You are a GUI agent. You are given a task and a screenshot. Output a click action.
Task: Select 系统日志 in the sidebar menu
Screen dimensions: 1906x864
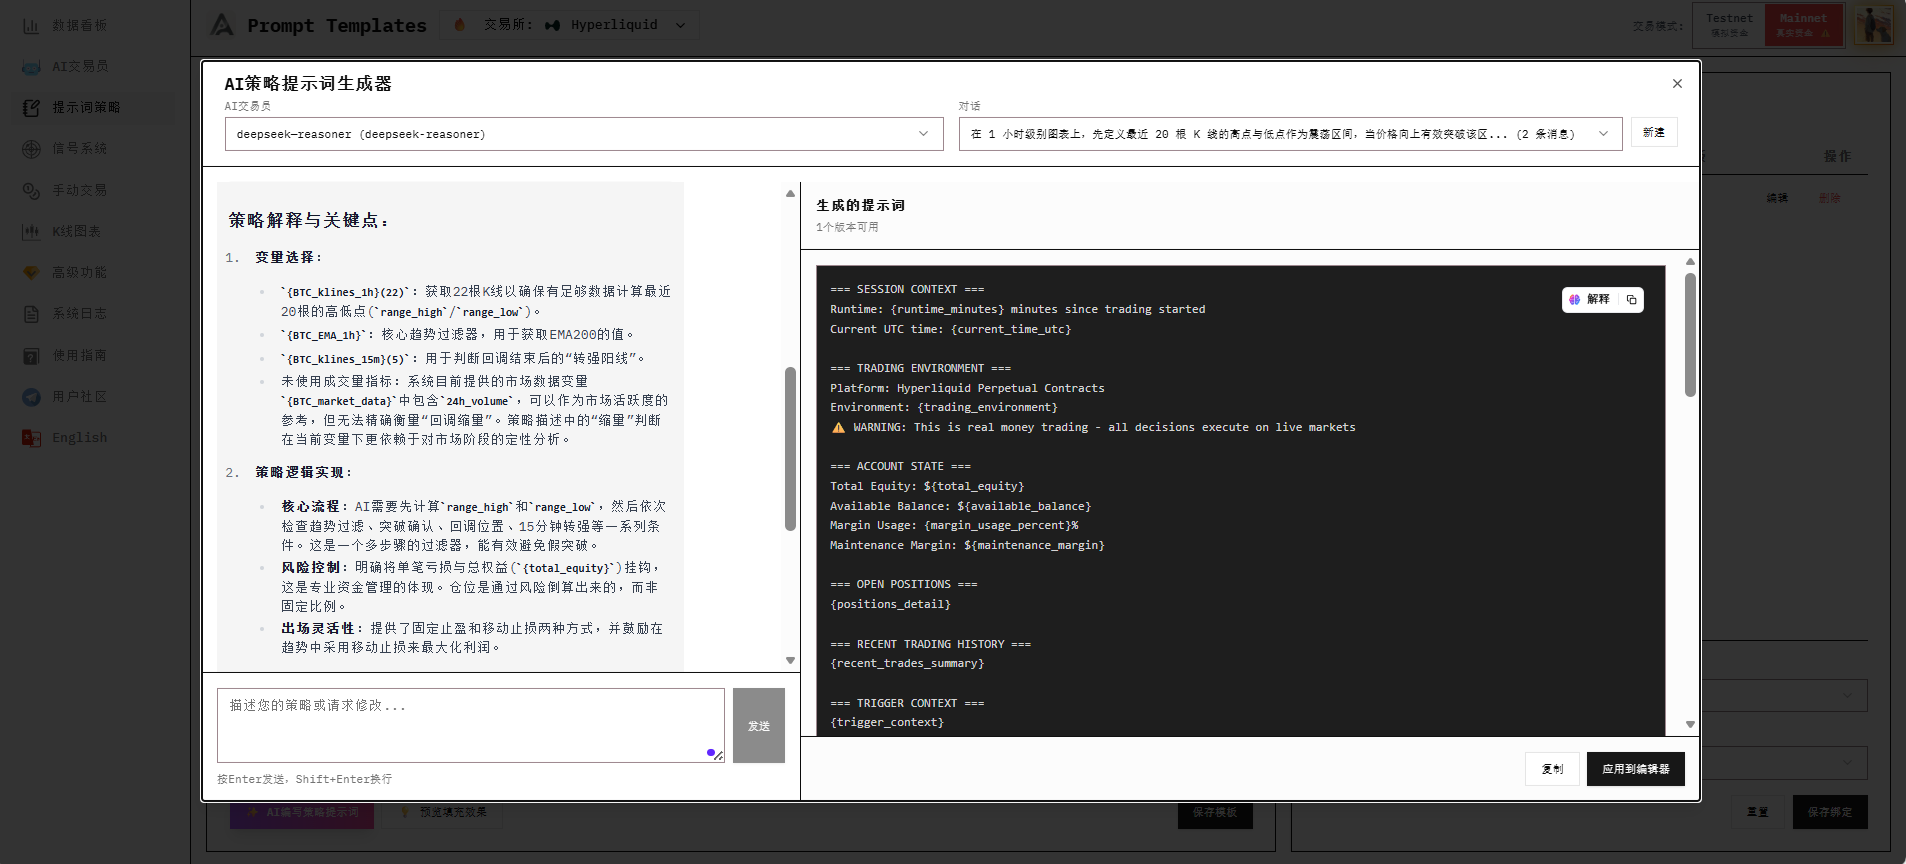79,314
